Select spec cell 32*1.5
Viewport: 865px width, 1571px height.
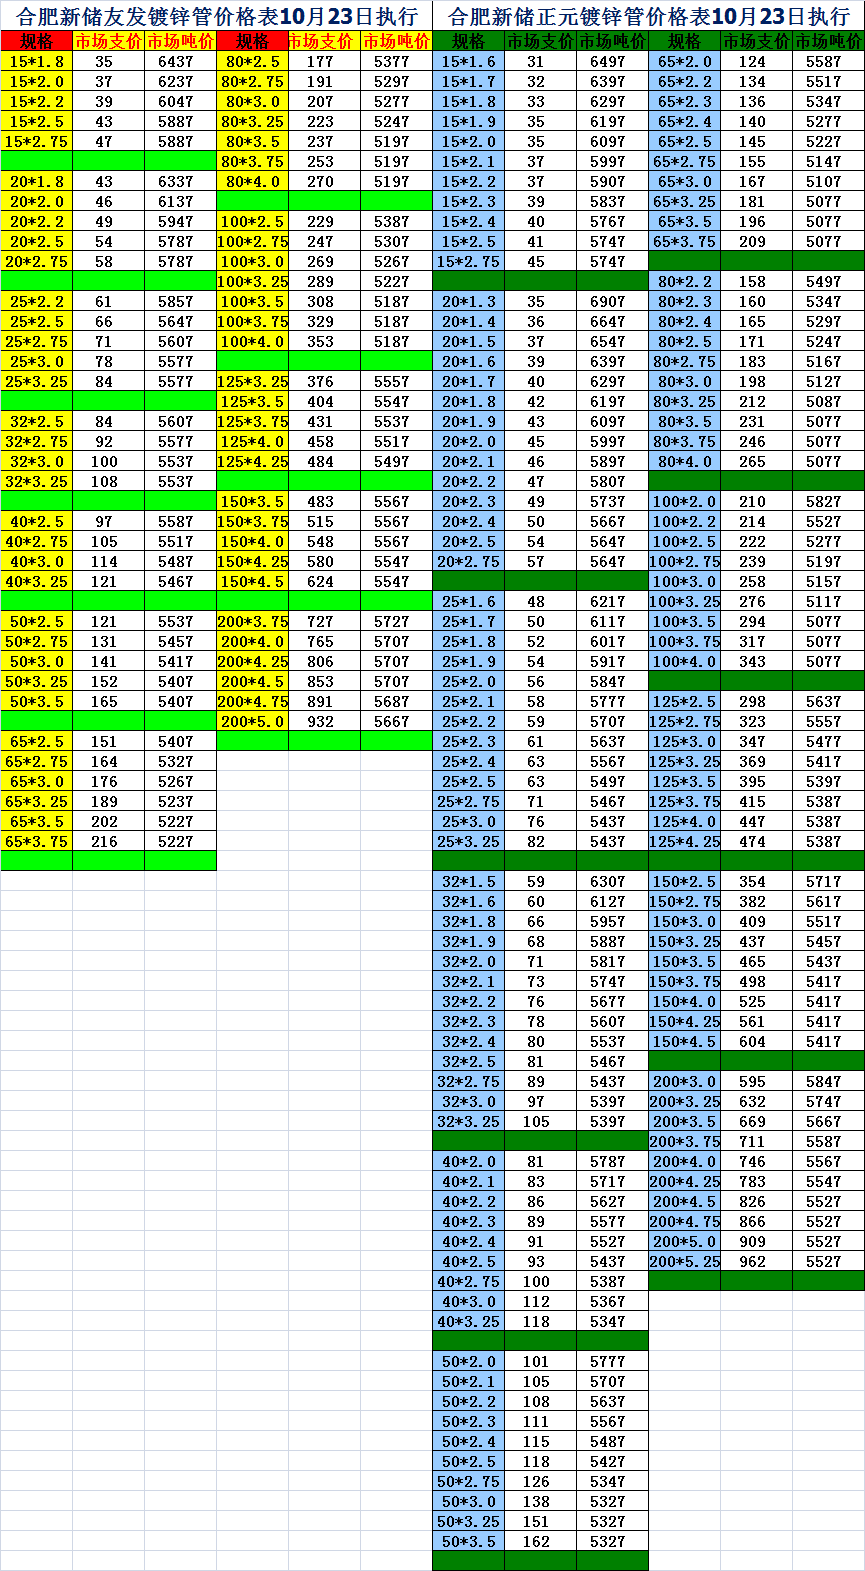click(x=469, y=881)
